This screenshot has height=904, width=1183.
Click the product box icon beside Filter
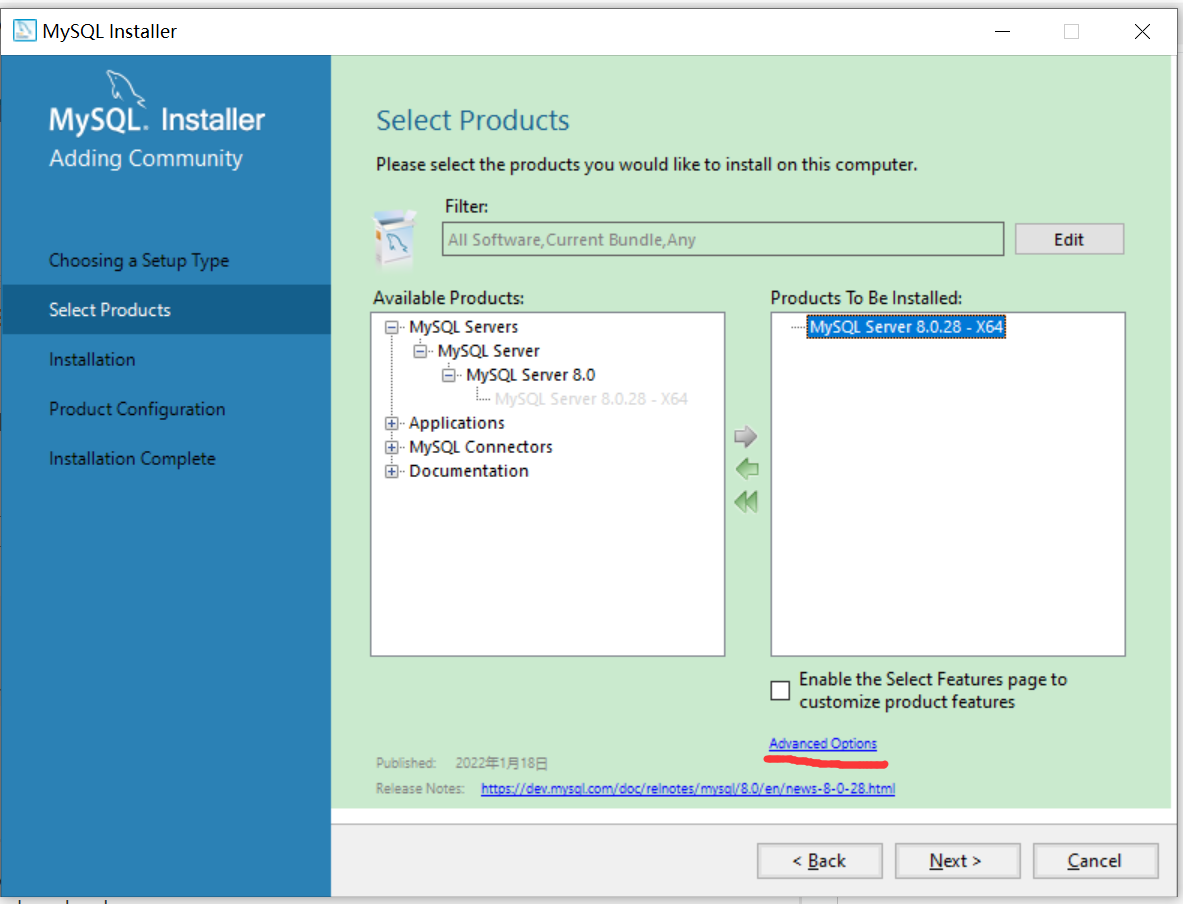[394, 238]
